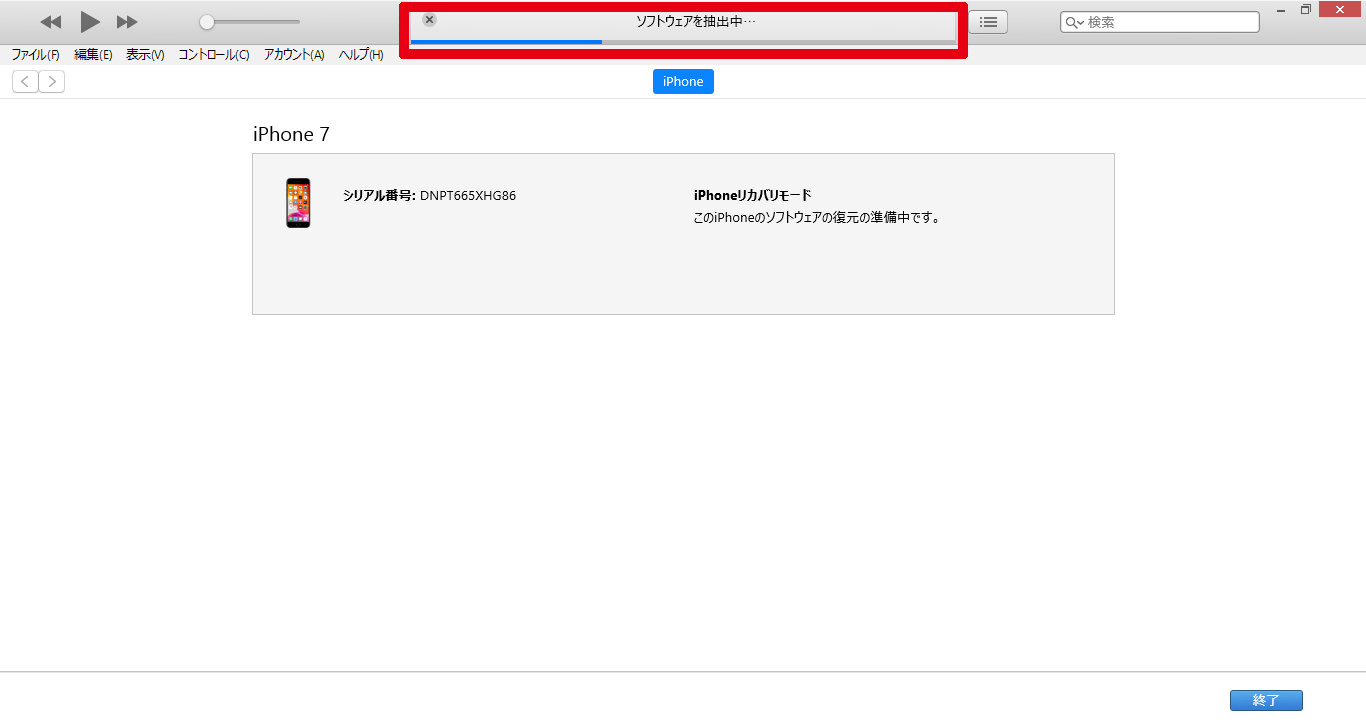The width and height of the screenshot is (1366, 728).
Task: Click the forward navigation arrow
Action: (52, 82)
